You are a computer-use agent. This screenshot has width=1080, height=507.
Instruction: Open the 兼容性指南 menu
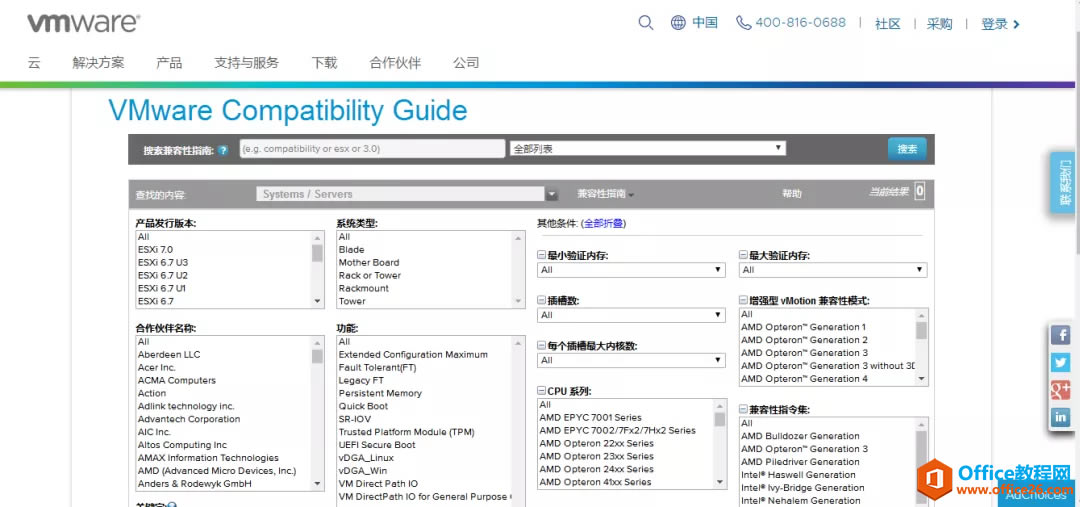pyautogui.click(x=605, y=194)
